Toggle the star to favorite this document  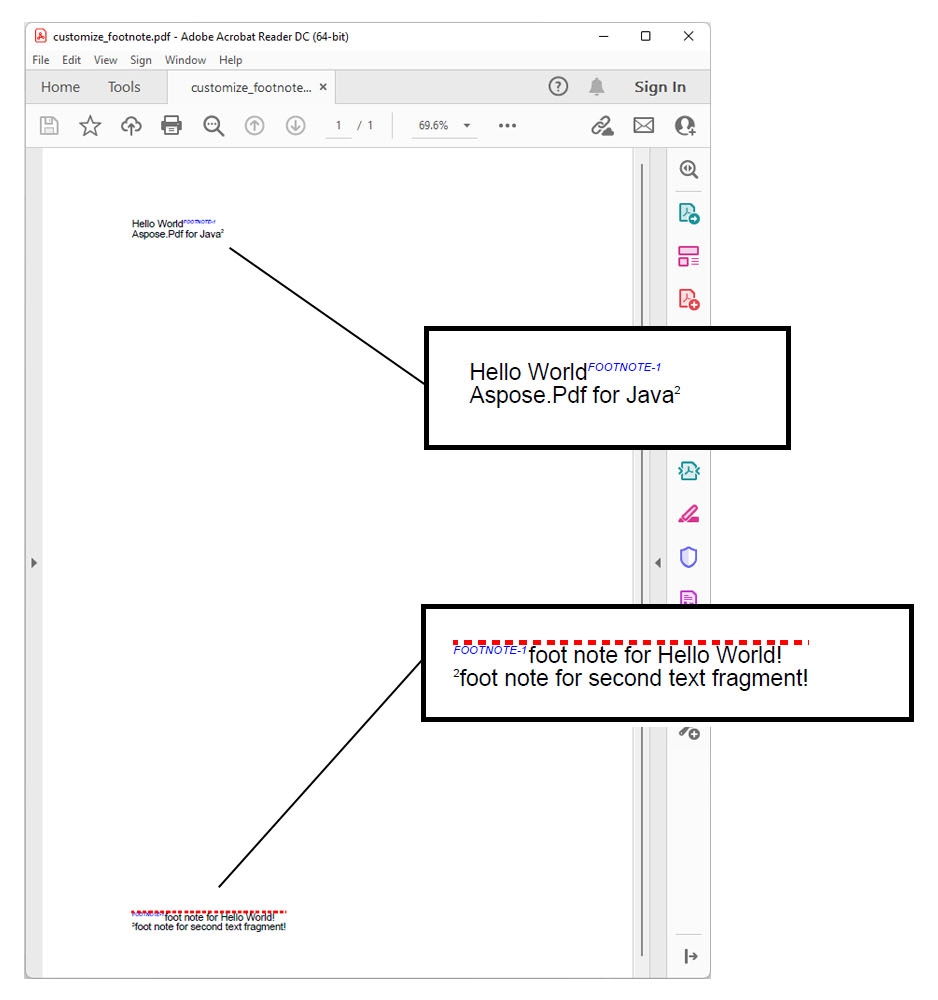[90, 125]
